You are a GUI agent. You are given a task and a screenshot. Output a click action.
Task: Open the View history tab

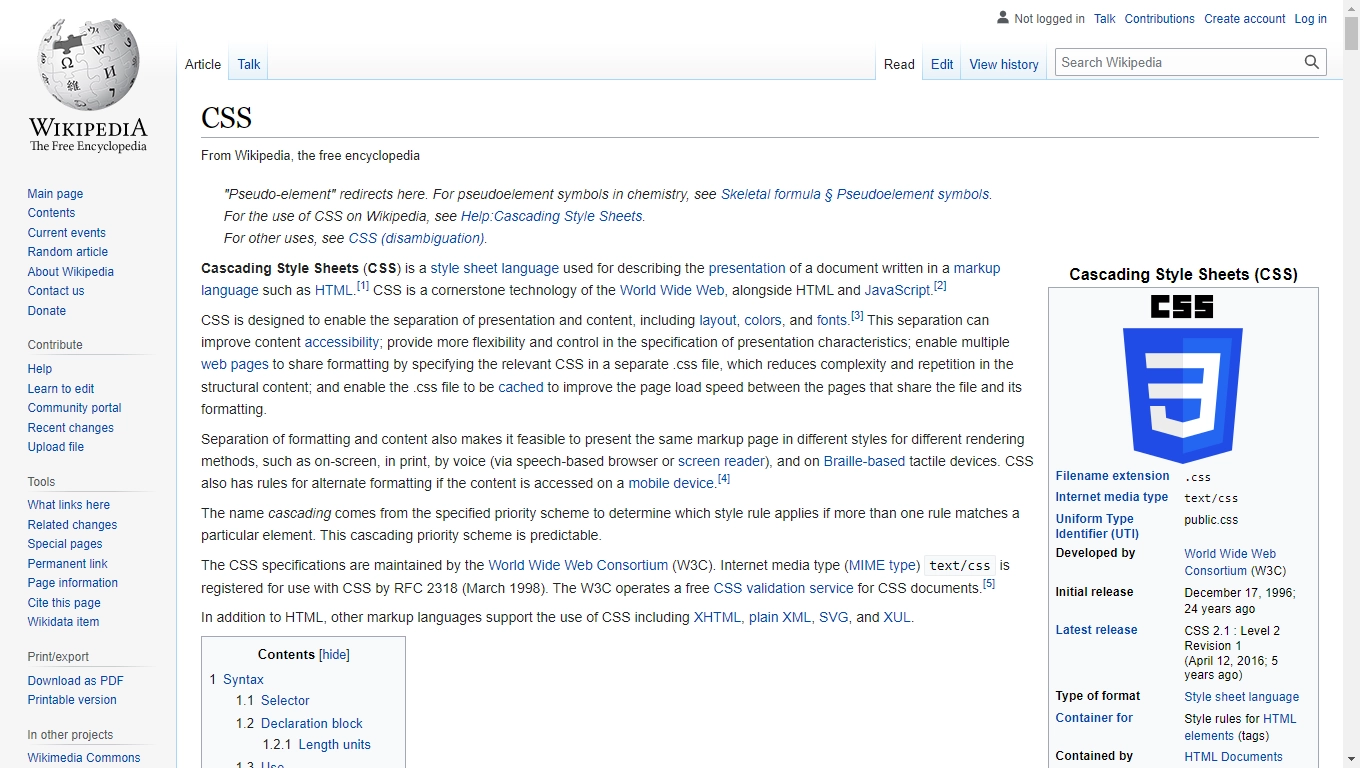1003,64
